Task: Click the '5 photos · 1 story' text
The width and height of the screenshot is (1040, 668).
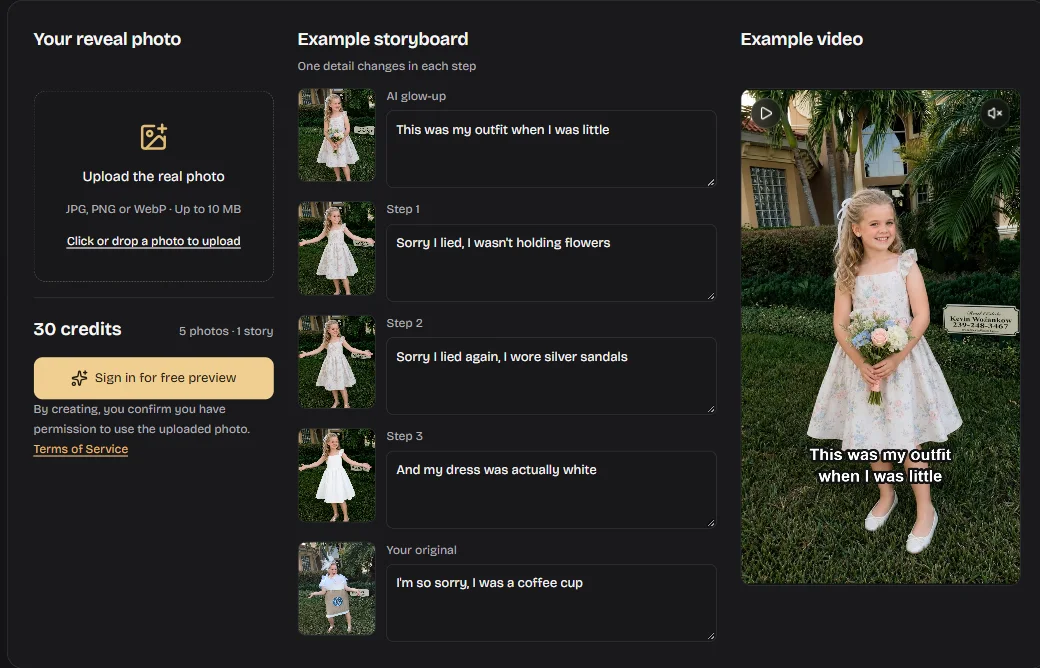Action: [226, 331]
